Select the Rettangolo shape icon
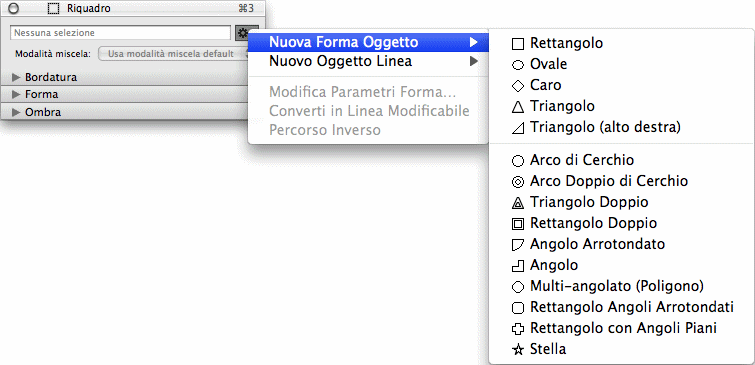 point(517,44)
